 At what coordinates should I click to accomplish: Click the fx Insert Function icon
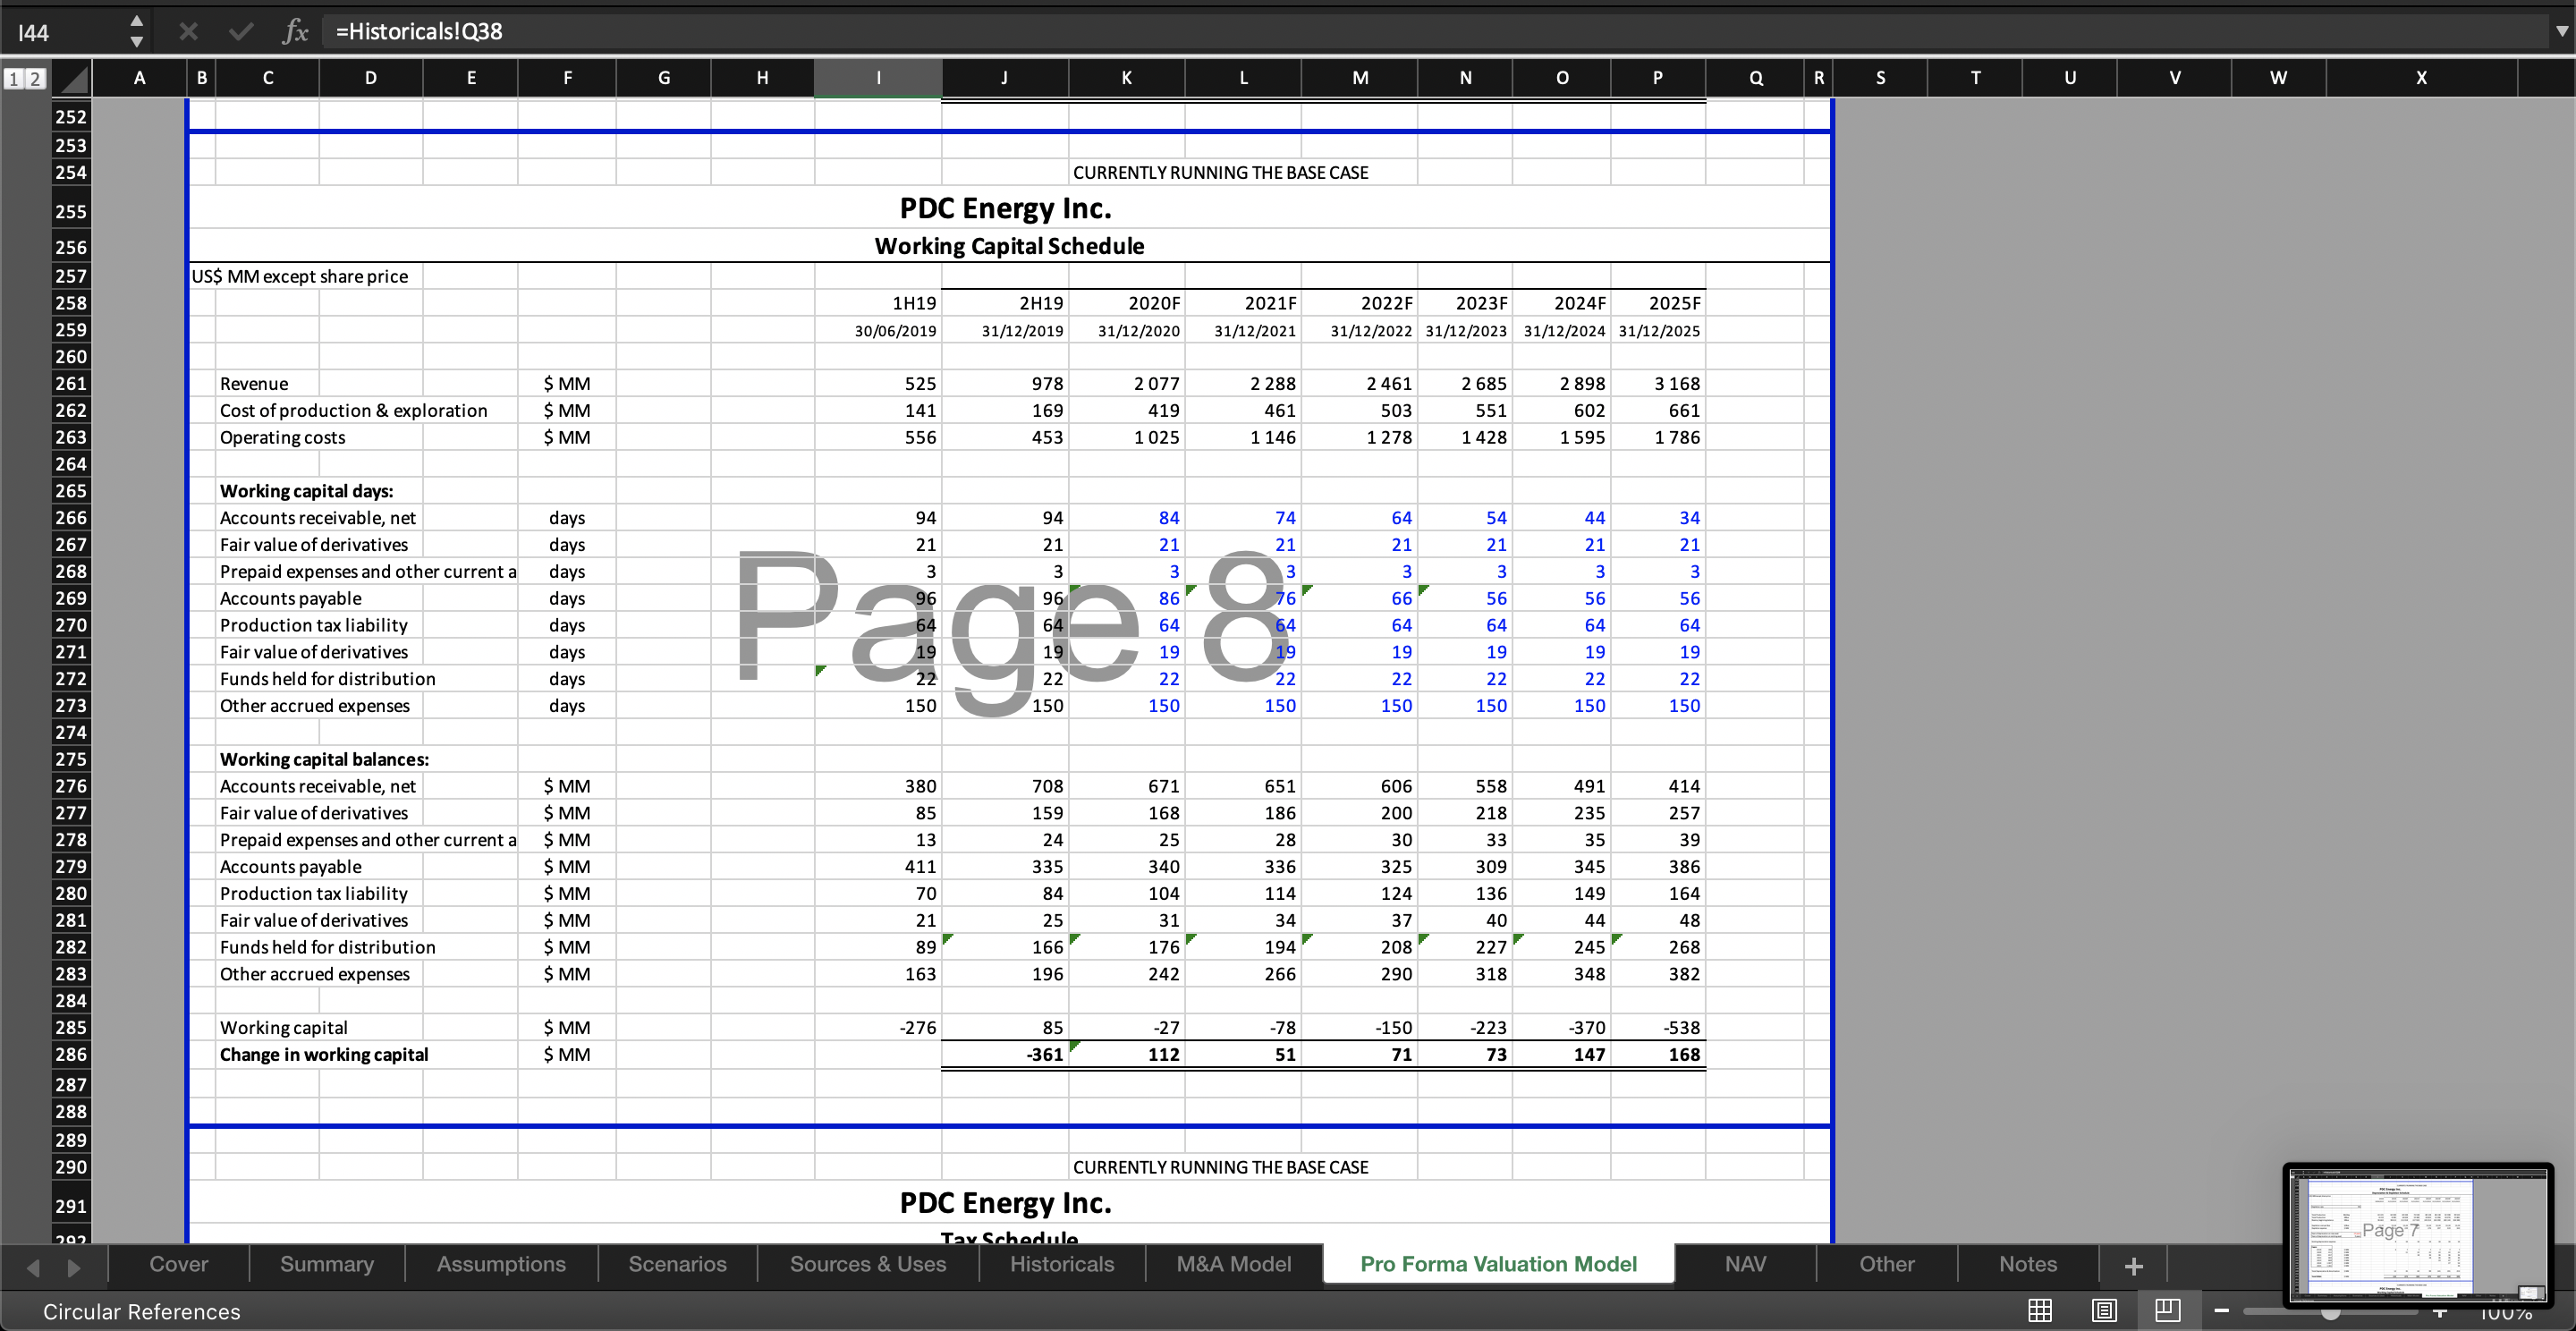point(294,31)
